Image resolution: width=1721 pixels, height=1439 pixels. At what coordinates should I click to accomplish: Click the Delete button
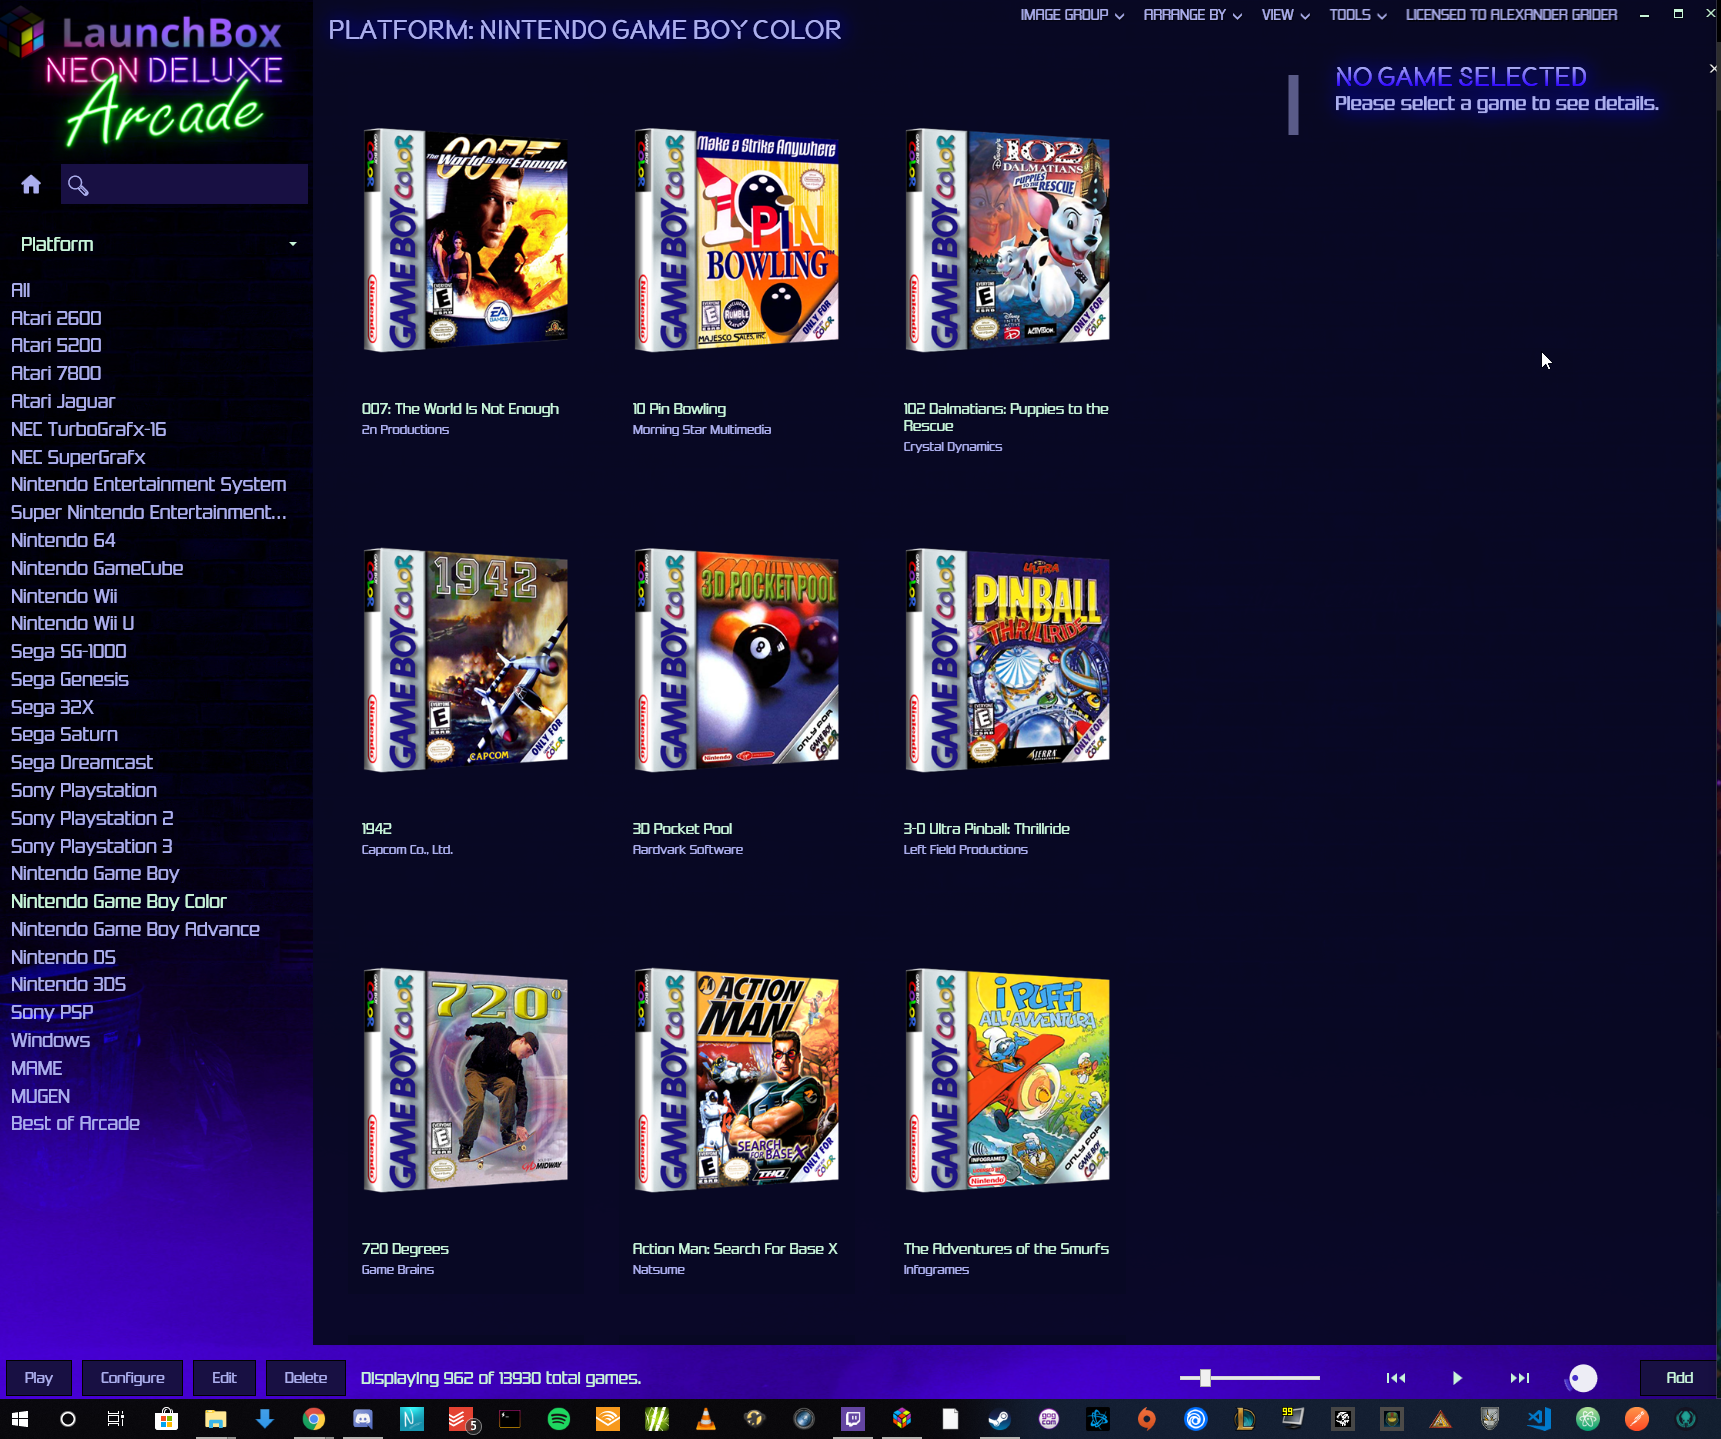coord(305,1378)
